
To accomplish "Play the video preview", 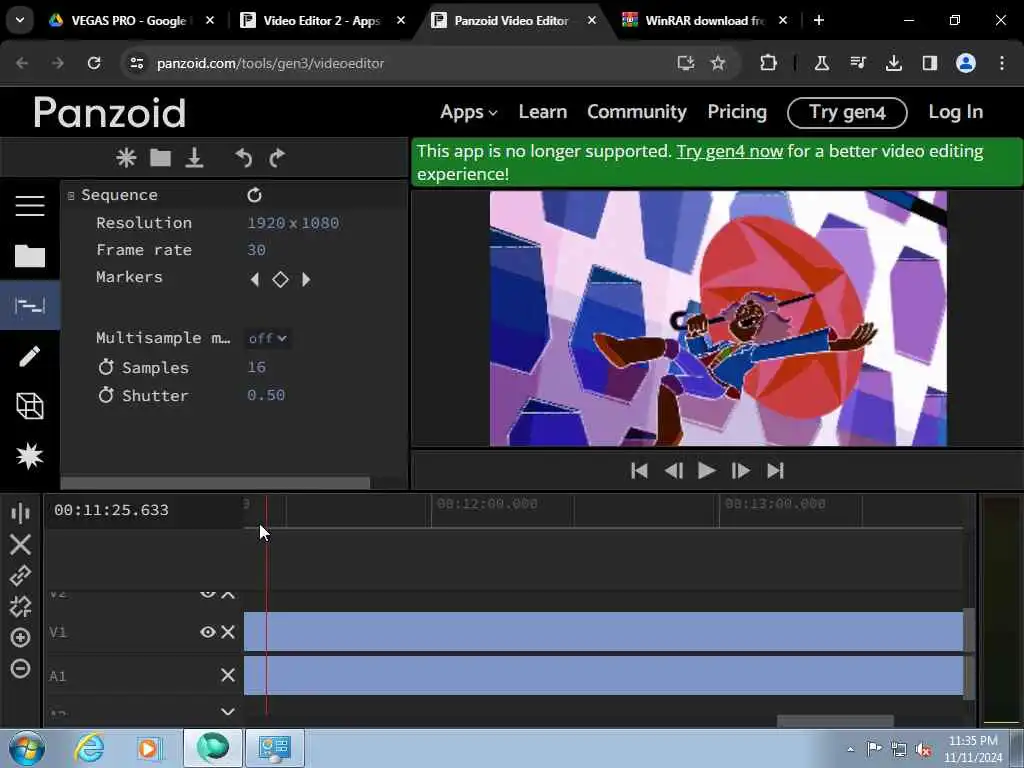I will tap(707, 471).
